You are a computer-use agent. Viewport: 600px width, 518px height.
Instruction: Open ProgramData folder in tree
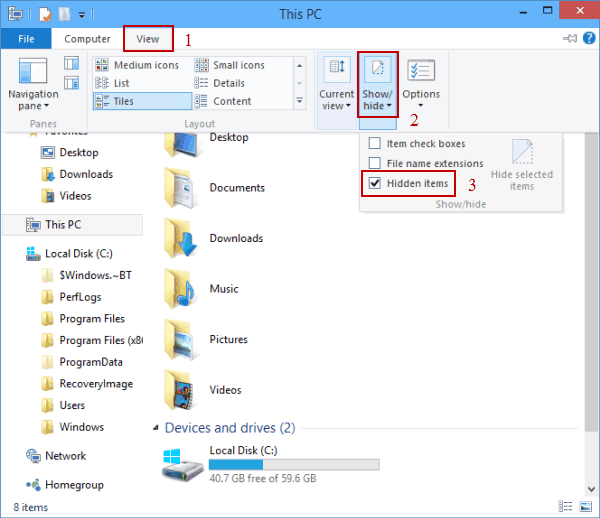point(82,362)
